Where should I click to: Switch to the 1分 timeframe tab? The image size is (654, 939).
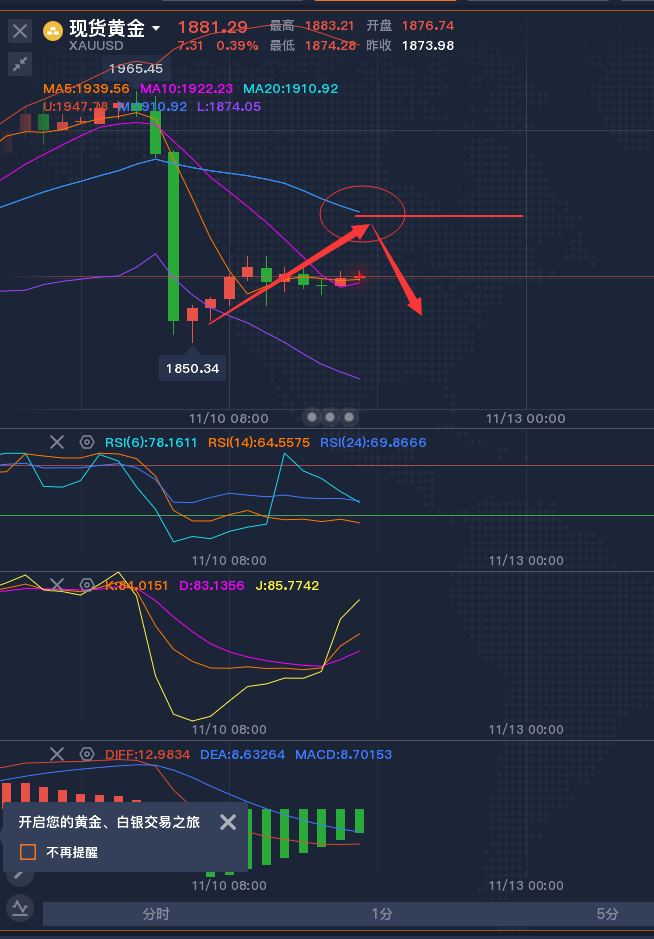[382, 914]
